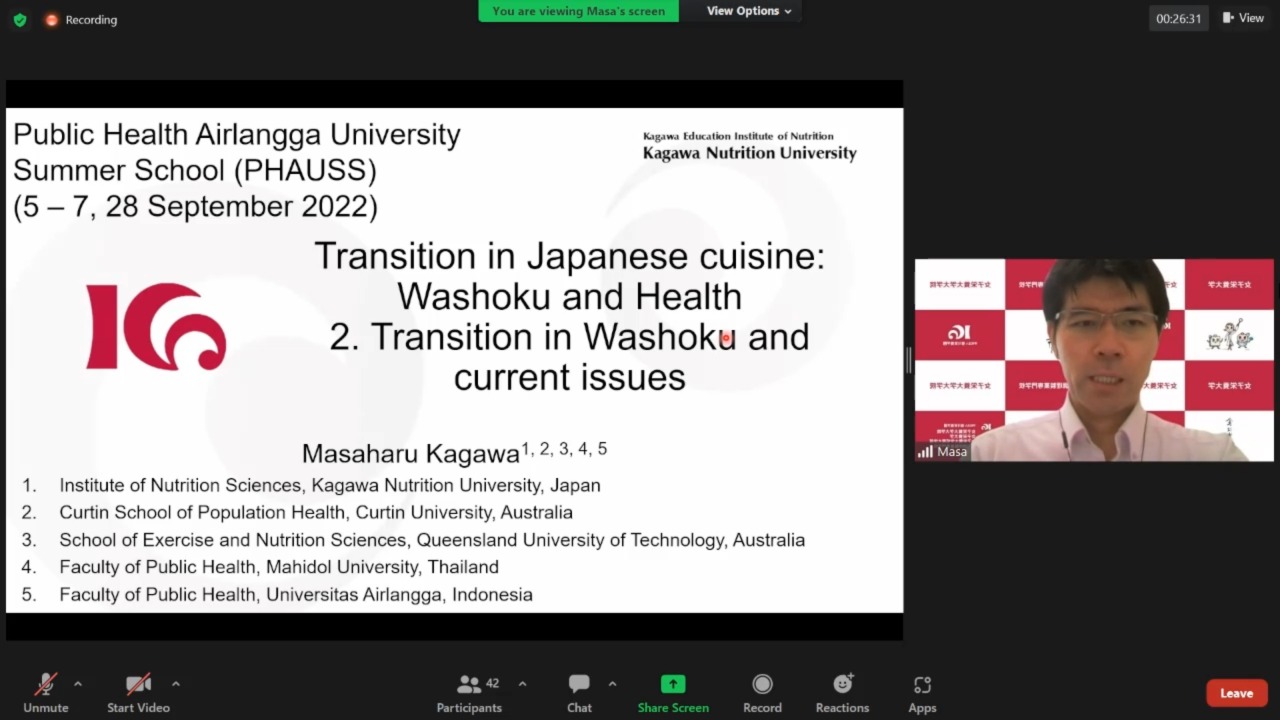Open the Chat panel
Screen dimensions: 1280x720
pyautogui.click(x=579, y=693)
